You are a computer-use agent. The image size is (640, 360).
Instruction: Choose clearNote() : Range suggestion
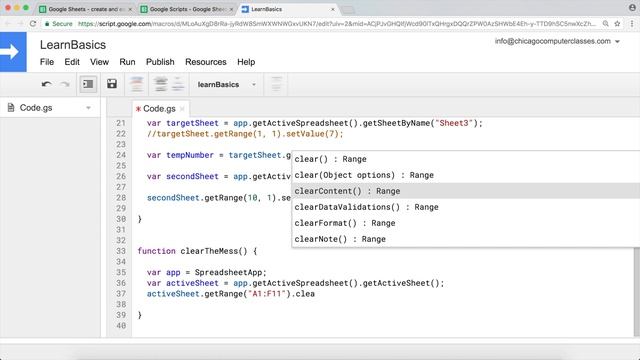[466, 239]
